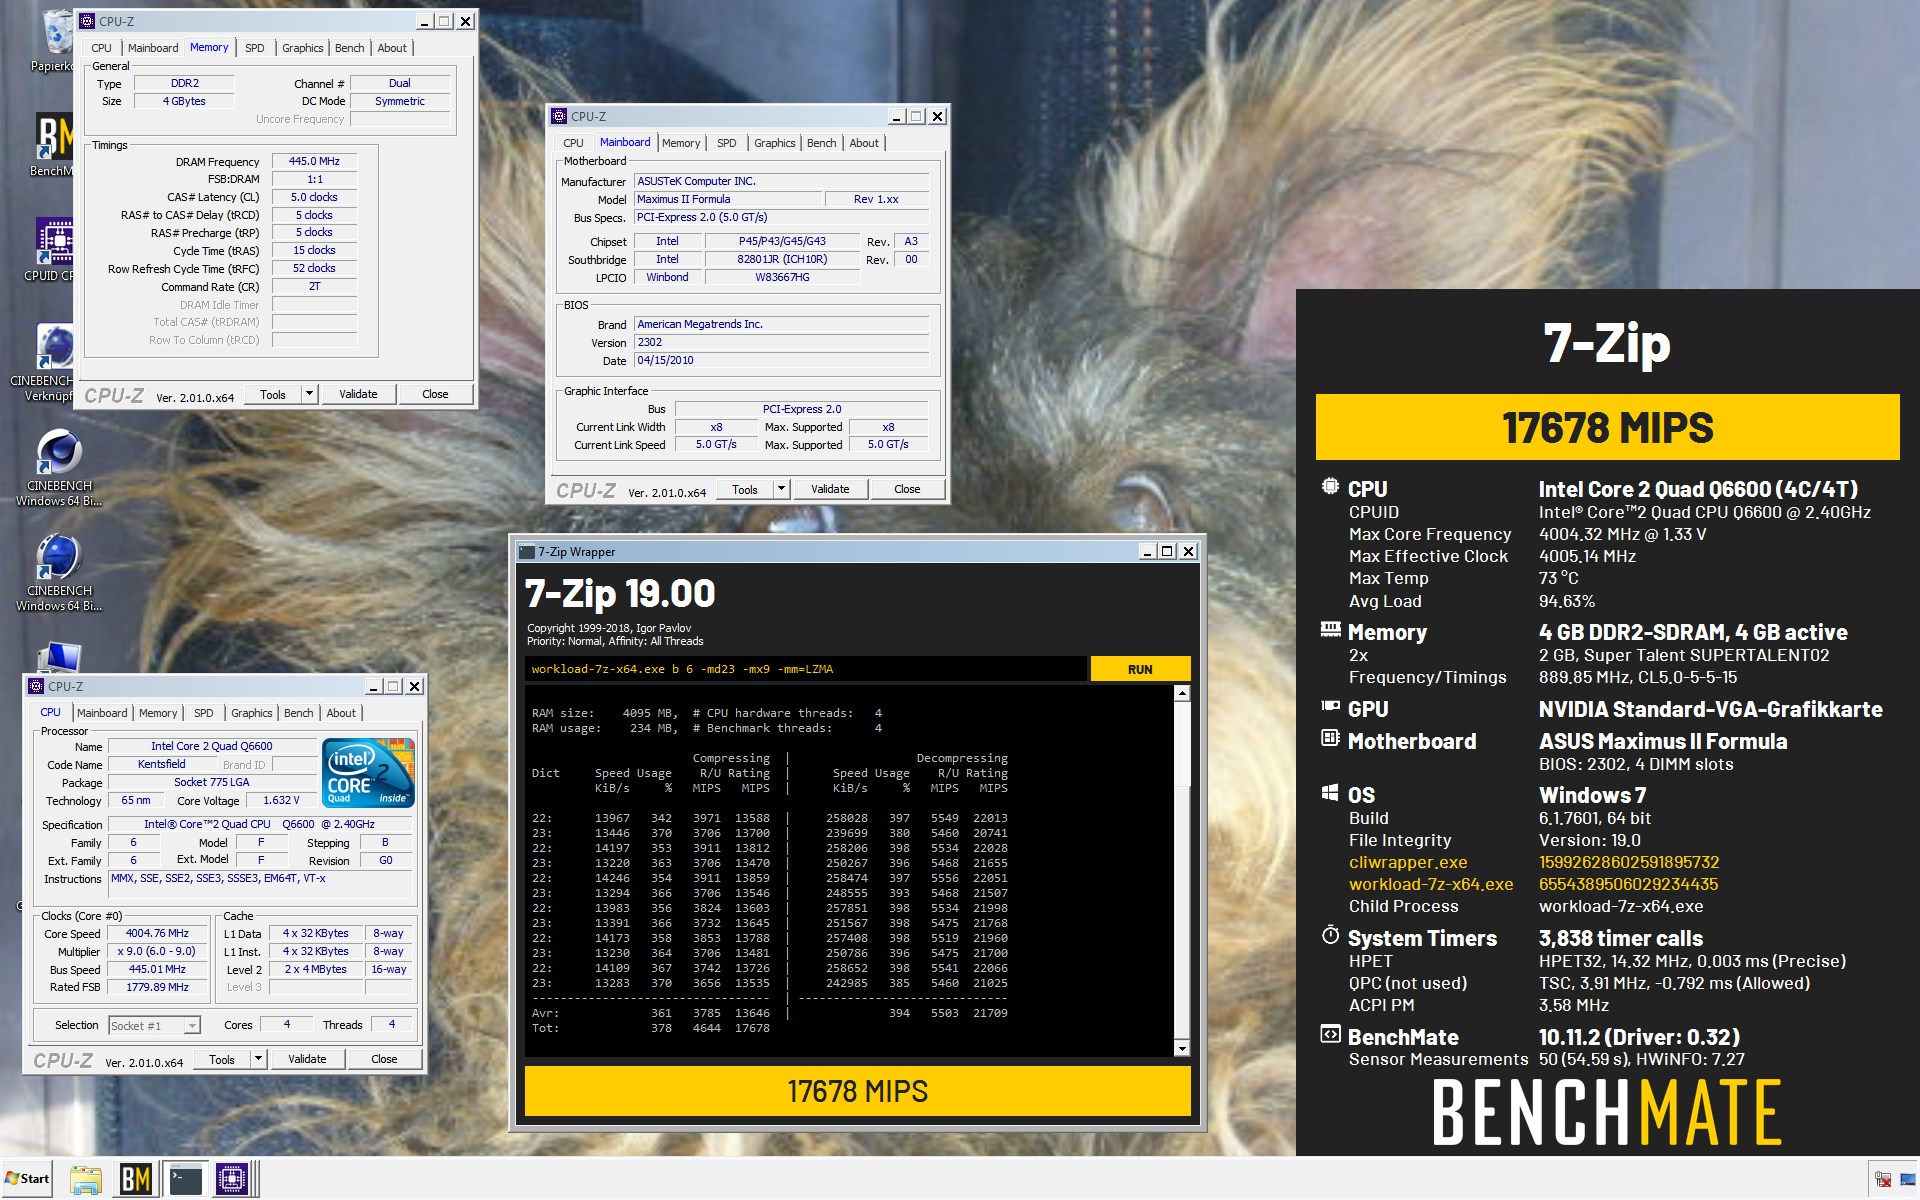Click the 3,838 timer calls heading

pos(1620,938)
